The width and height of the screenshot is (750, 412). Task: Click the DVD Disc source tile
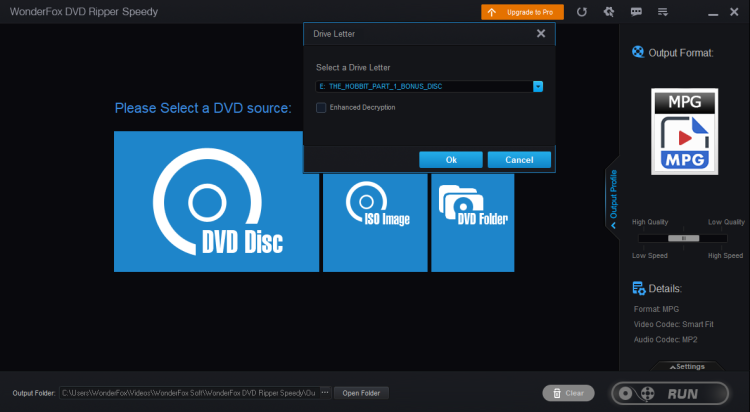click(x=216, y=201)
